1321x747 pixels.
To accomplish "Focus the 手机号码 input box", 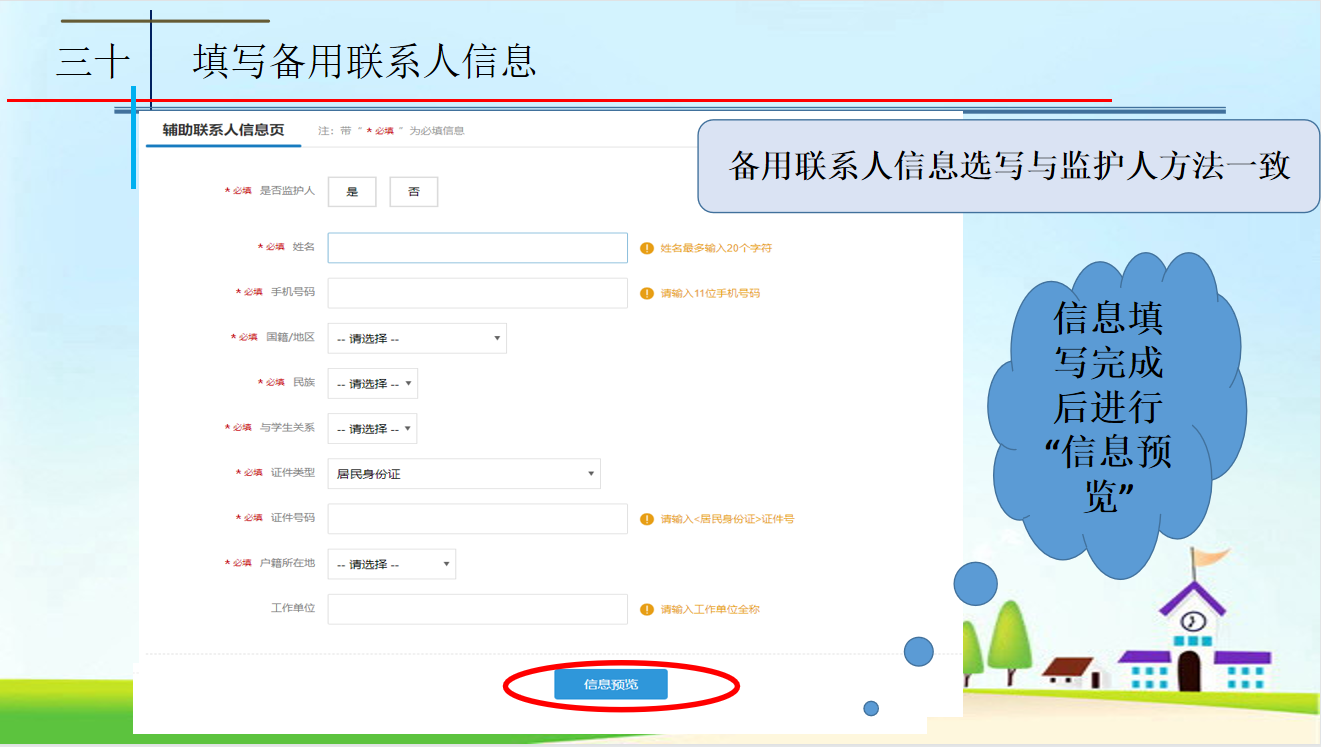I will click(x=478, y=294).
